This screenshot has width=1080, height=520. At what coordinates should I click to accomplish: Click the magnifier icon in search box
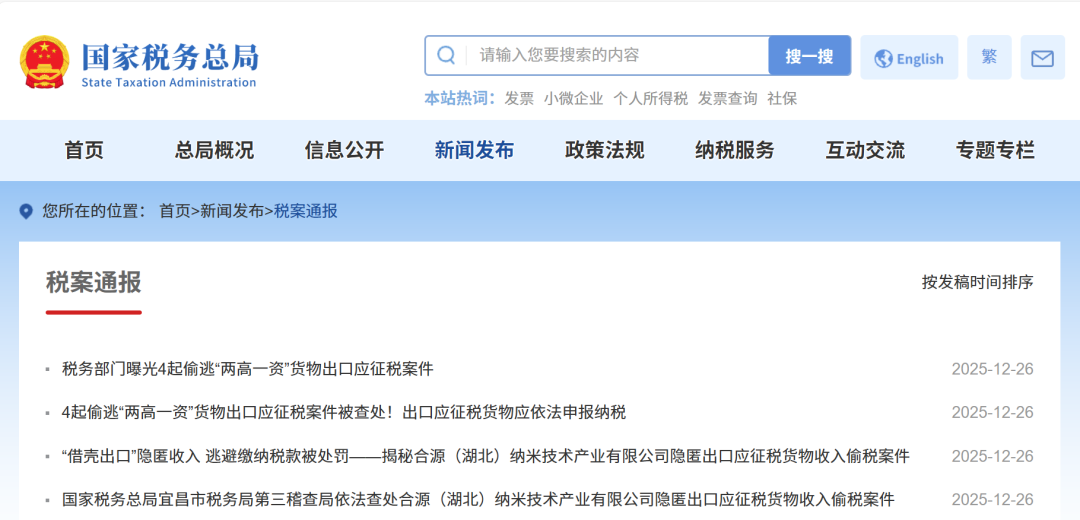(447, 56)
